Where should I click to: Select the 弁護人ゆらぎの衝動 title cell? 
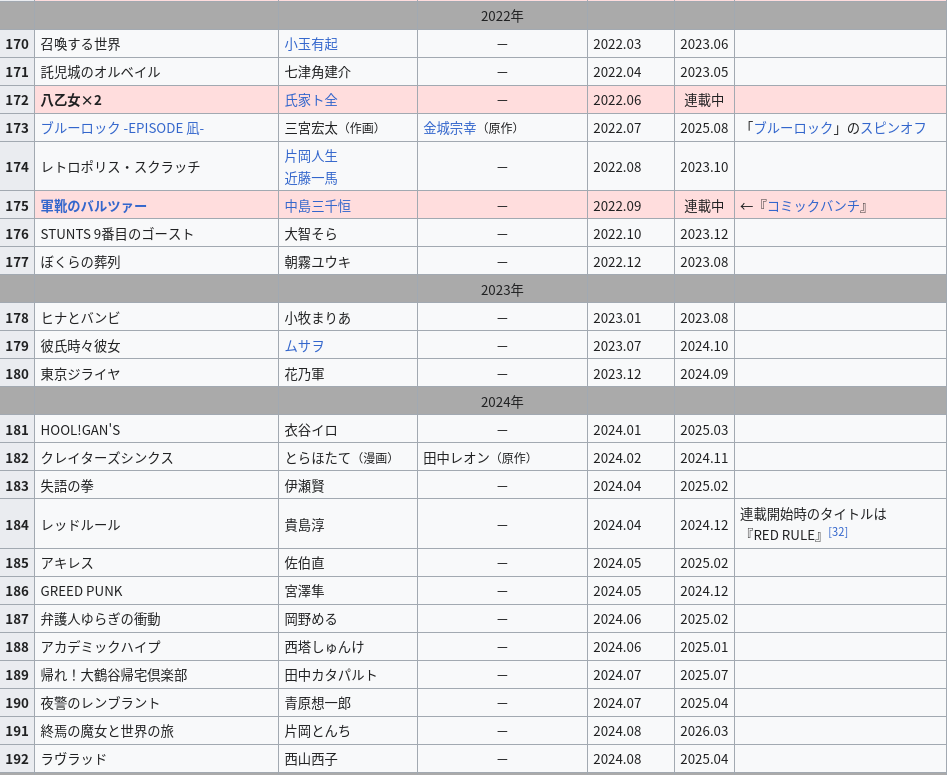pos(156,619)
